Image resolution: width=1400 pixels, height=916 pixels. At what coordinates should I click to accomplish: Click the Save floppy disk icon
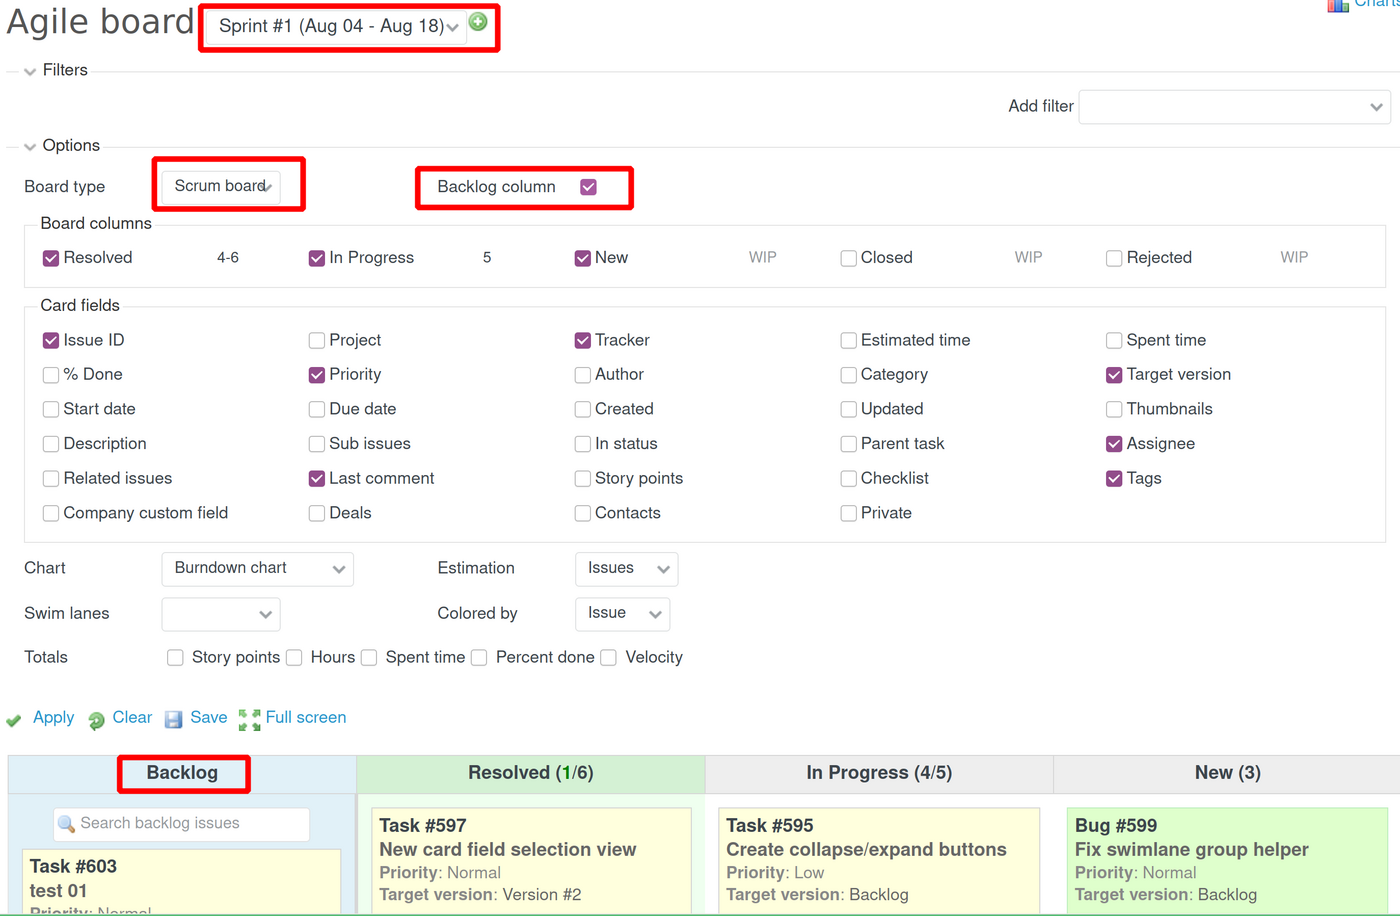173,719
